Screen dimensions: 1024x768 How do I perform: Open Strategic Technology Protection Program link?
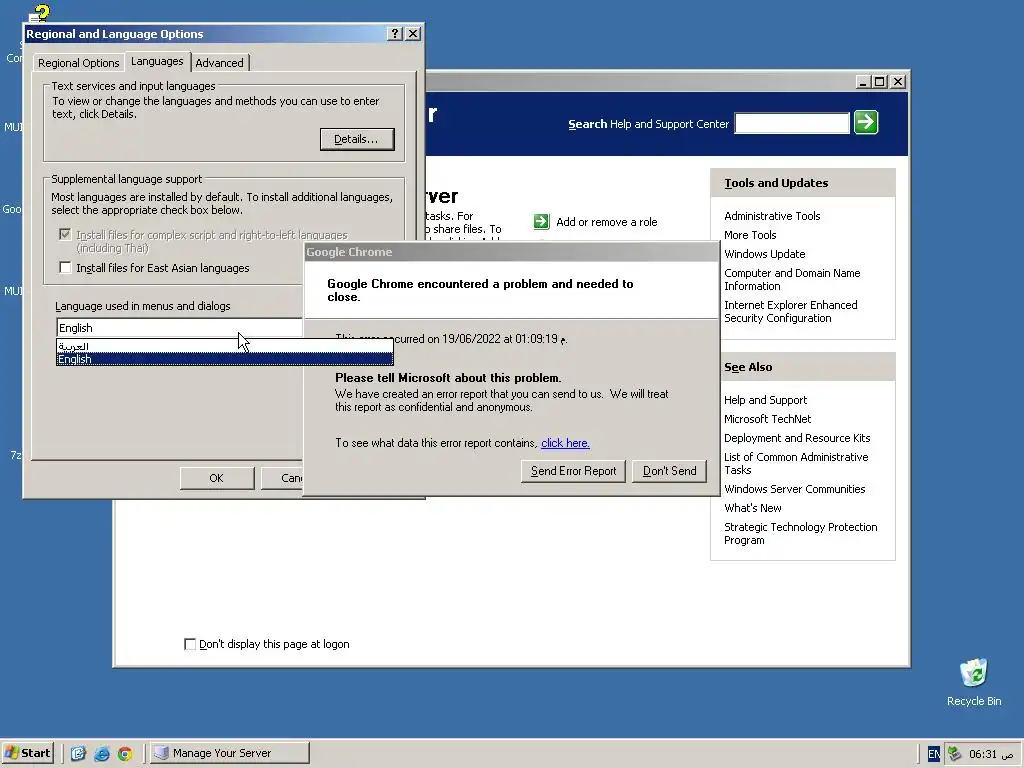click(x=801, y=534)
